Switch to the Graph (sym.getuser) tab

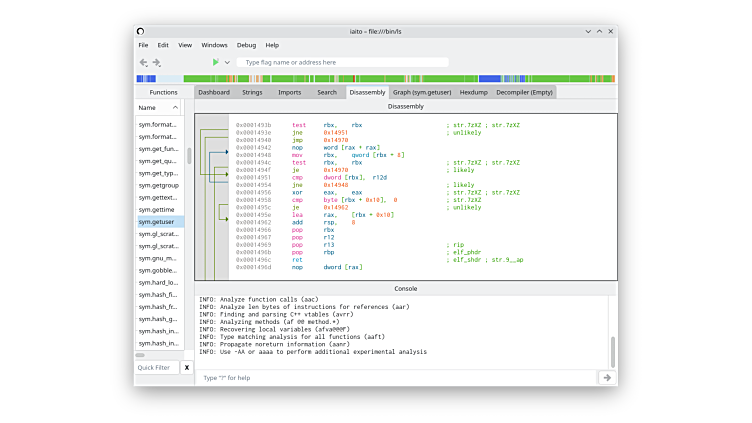point(421,92)
